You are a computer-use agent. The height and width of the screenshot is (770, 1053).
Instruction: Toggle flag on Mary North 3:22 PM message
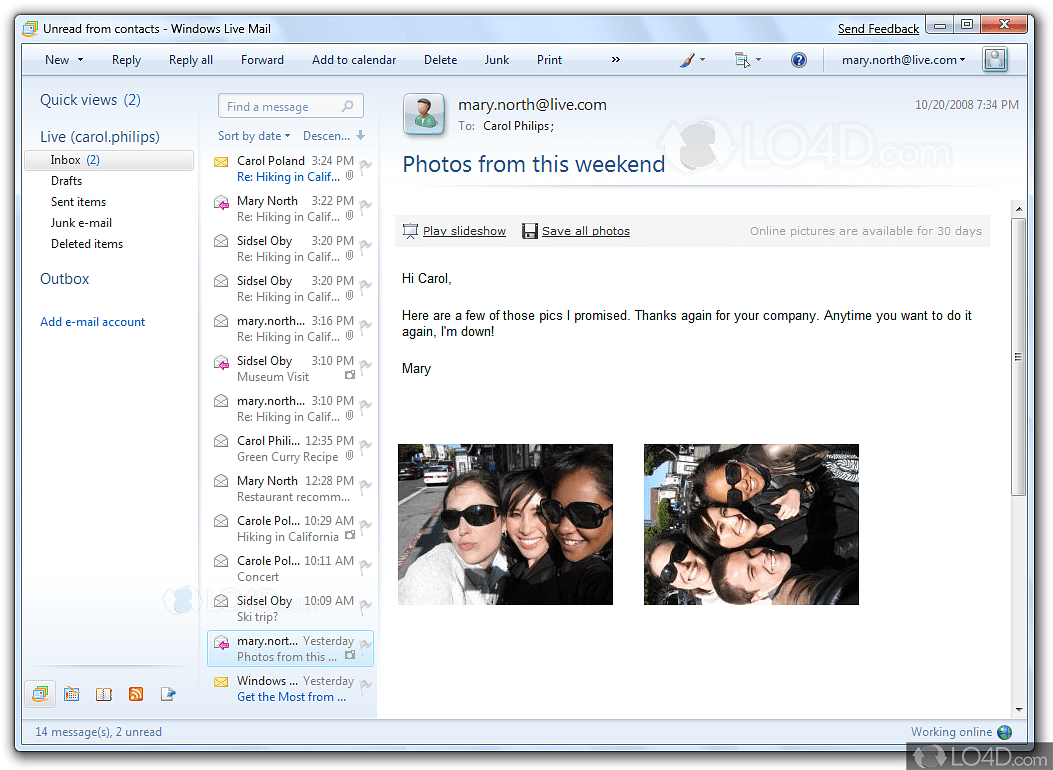coord(365,207)
